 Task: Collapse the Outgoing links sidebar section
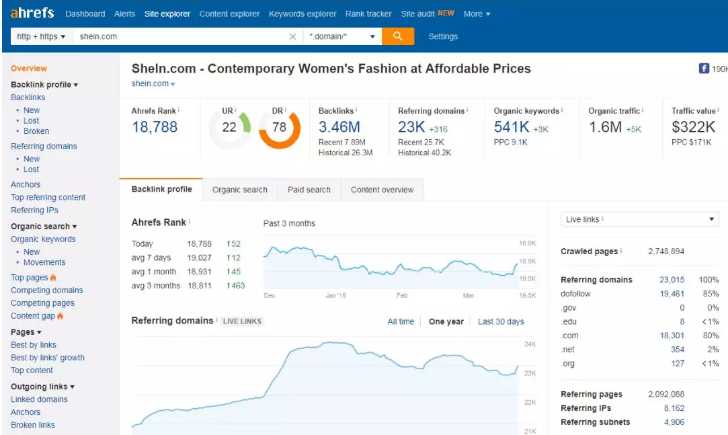pyautogui.click(x=43, y=386)
